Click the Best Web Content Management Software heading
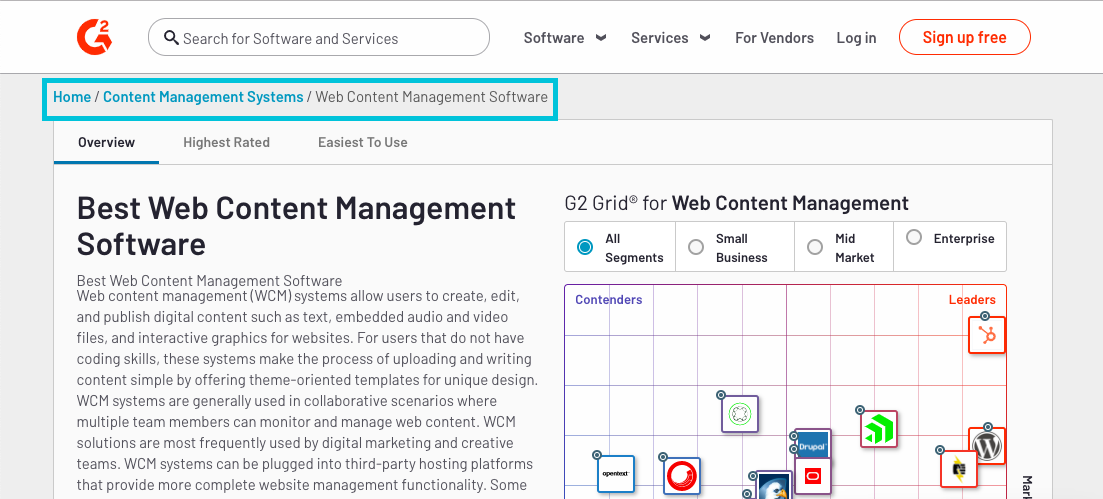Screen dimensions: 1103x499 (x=296, y=226)
